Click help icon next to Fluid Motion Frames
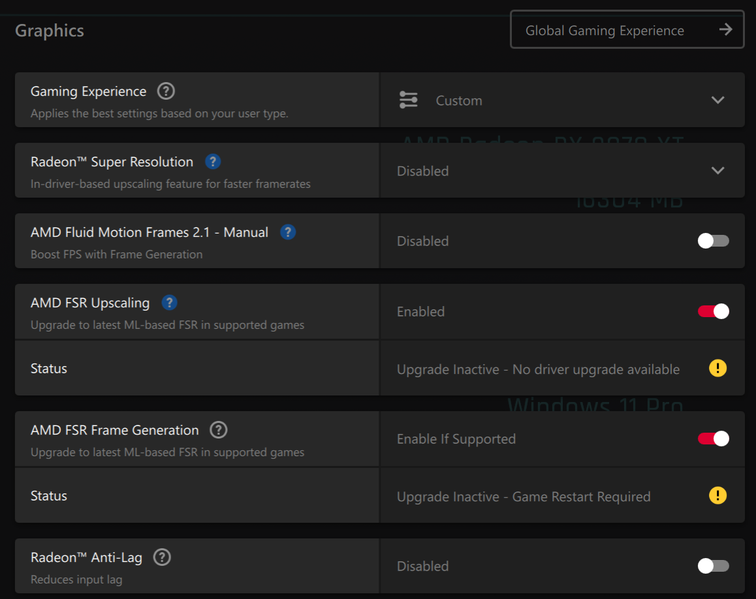 288,232
